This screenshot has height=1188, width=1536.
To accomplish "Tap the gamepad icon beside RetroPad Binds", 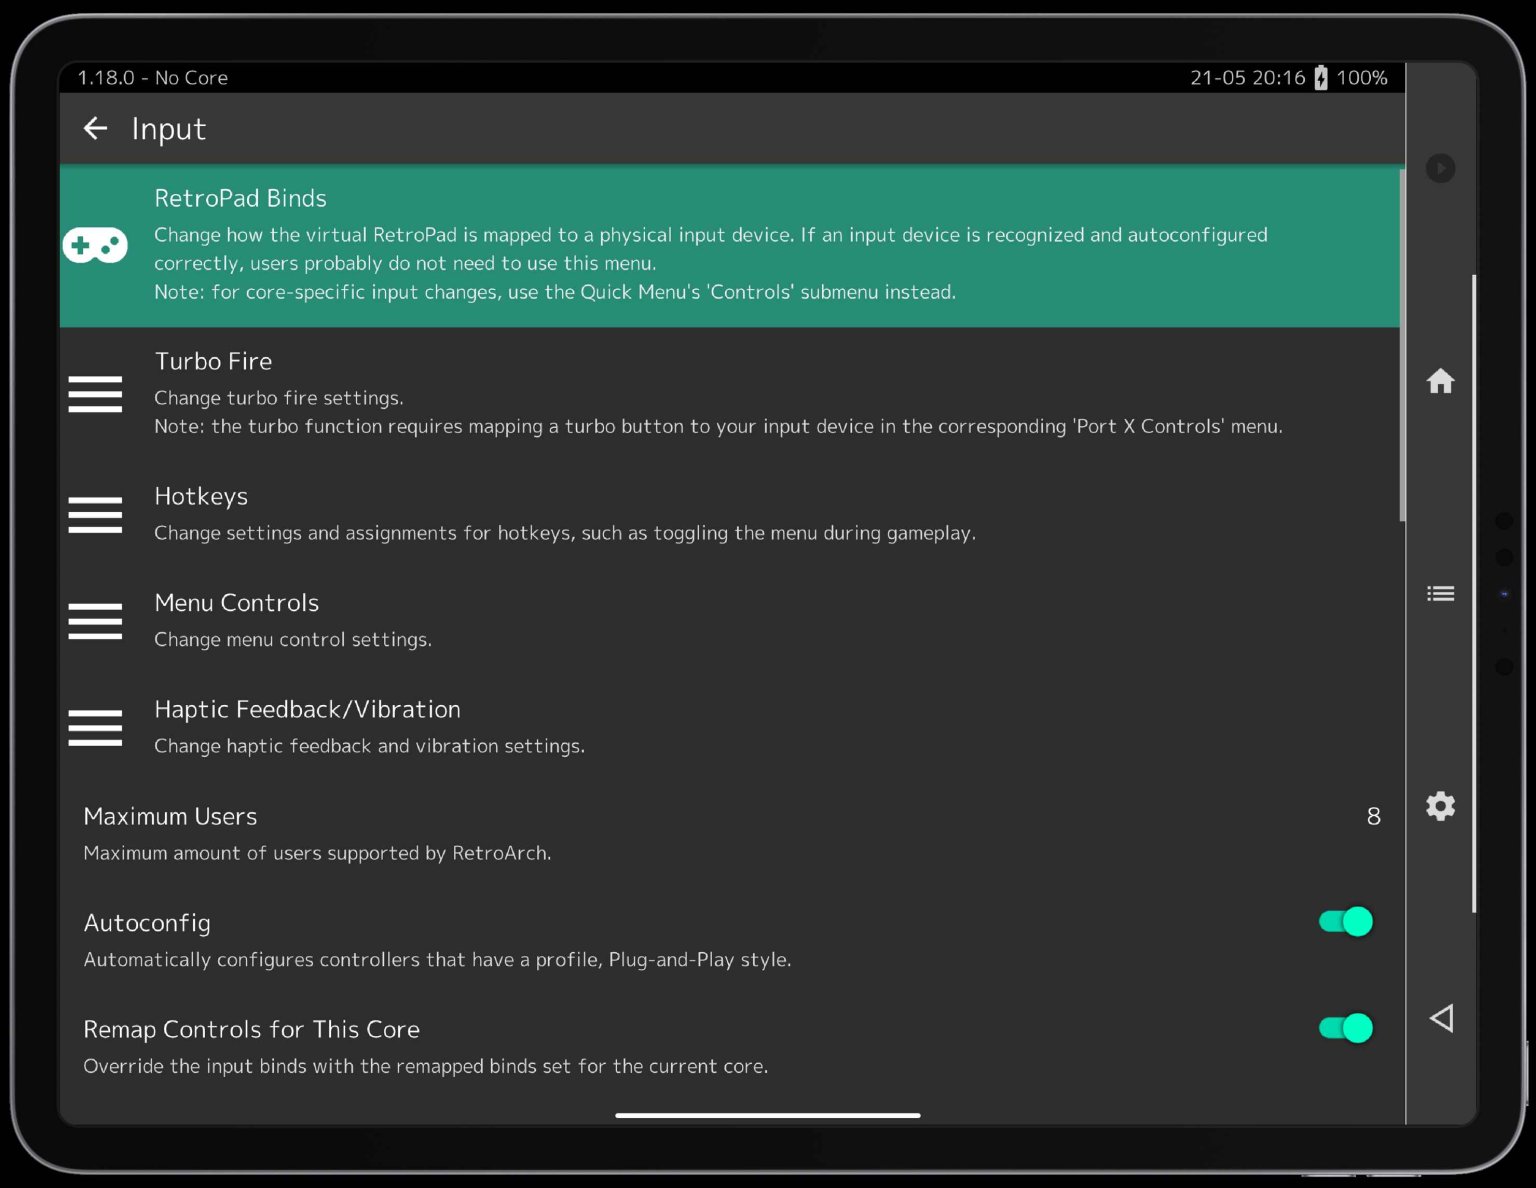I will (95, 244).
